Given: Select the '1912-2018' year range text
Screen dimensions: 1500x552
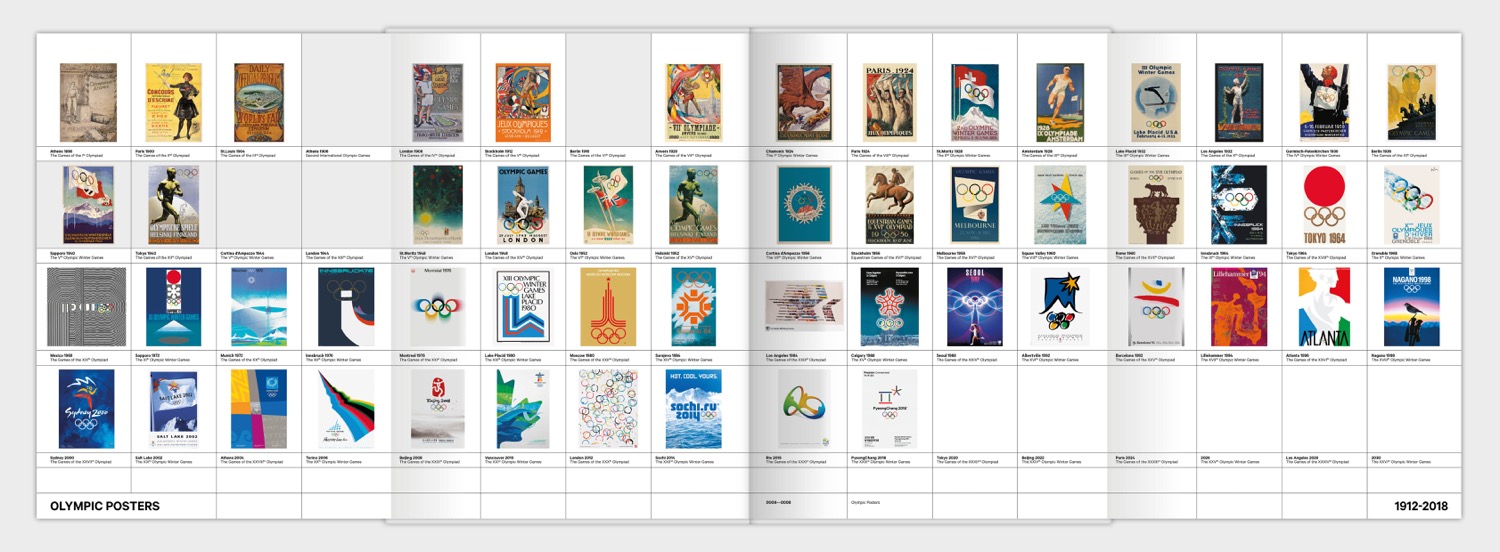Looking at the screenshot, I should click(1421, 507).
